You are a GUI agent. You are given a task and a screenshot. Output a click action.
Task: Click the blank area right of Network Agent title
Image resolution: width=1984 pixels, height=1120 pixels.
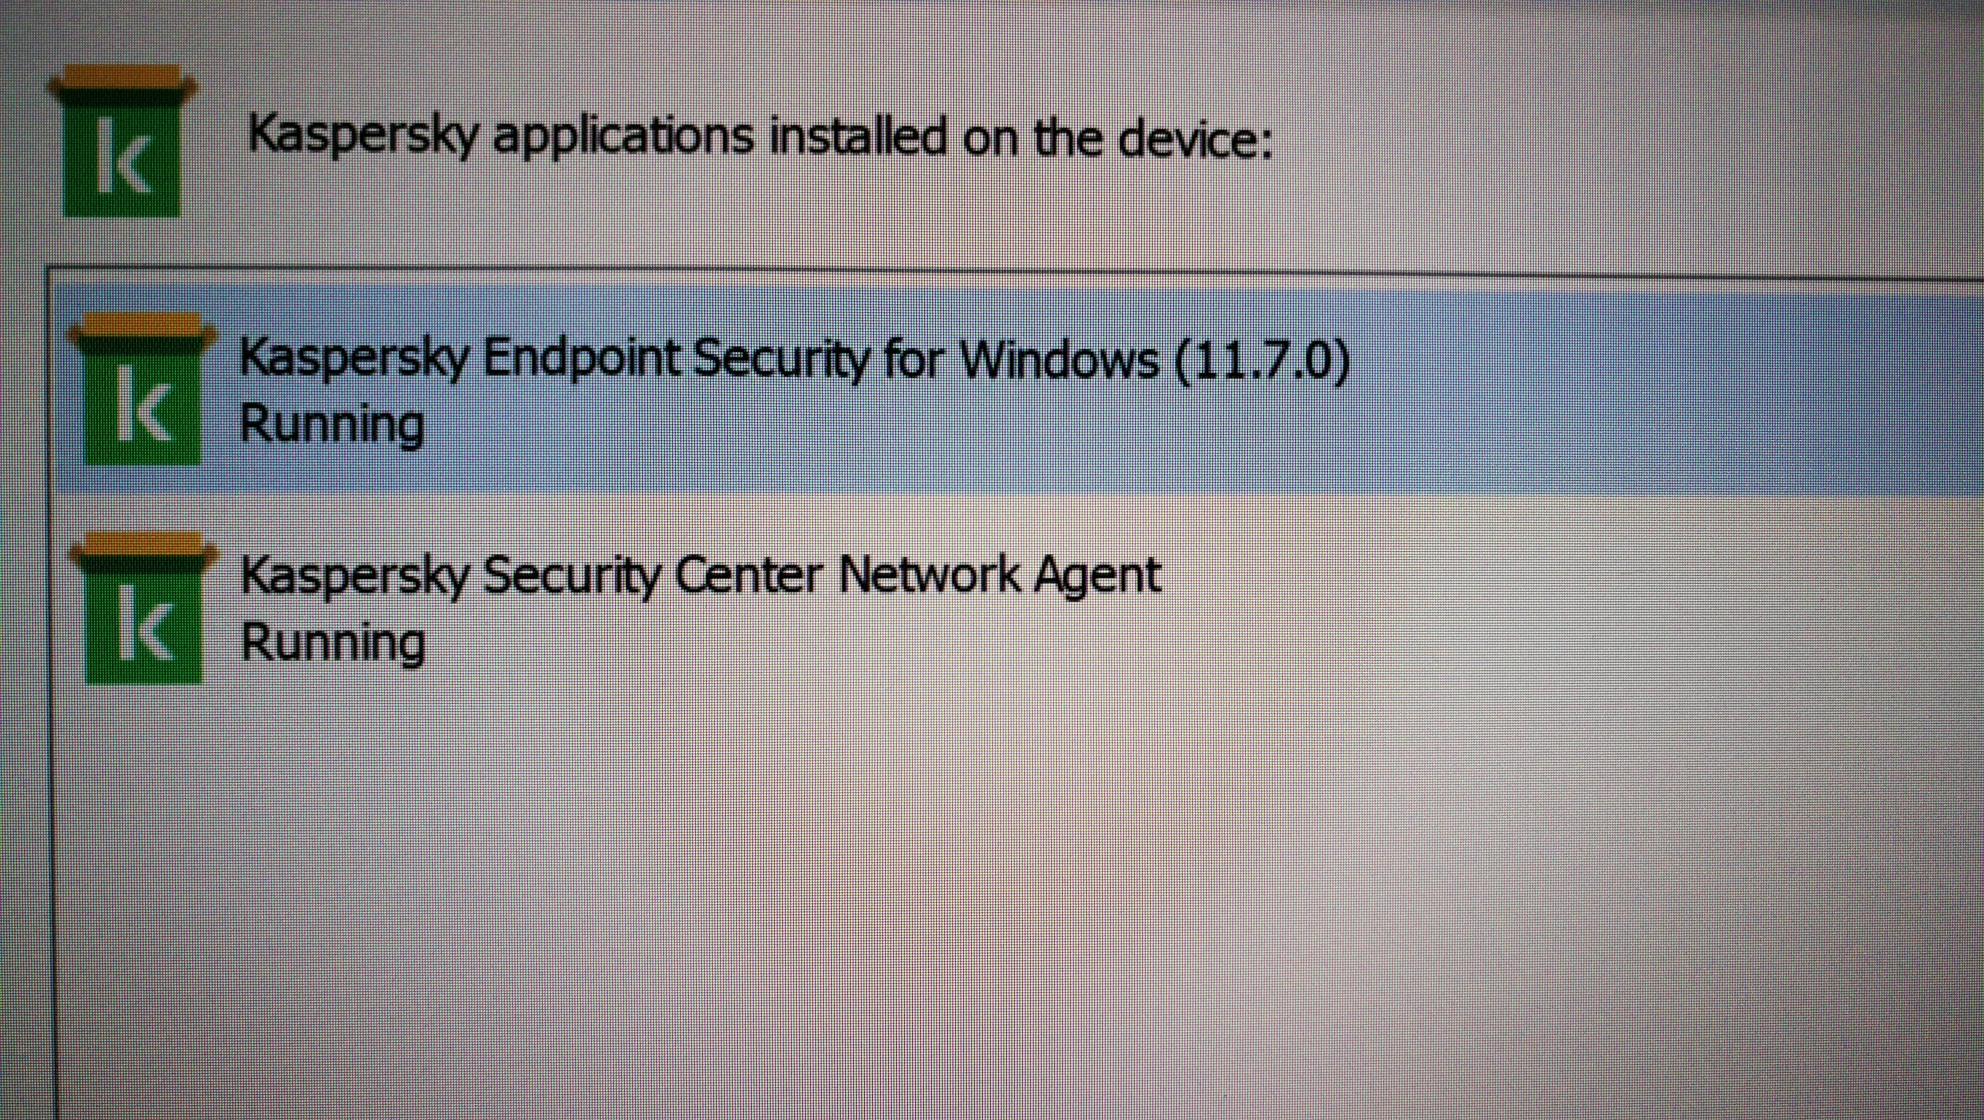1570,576
